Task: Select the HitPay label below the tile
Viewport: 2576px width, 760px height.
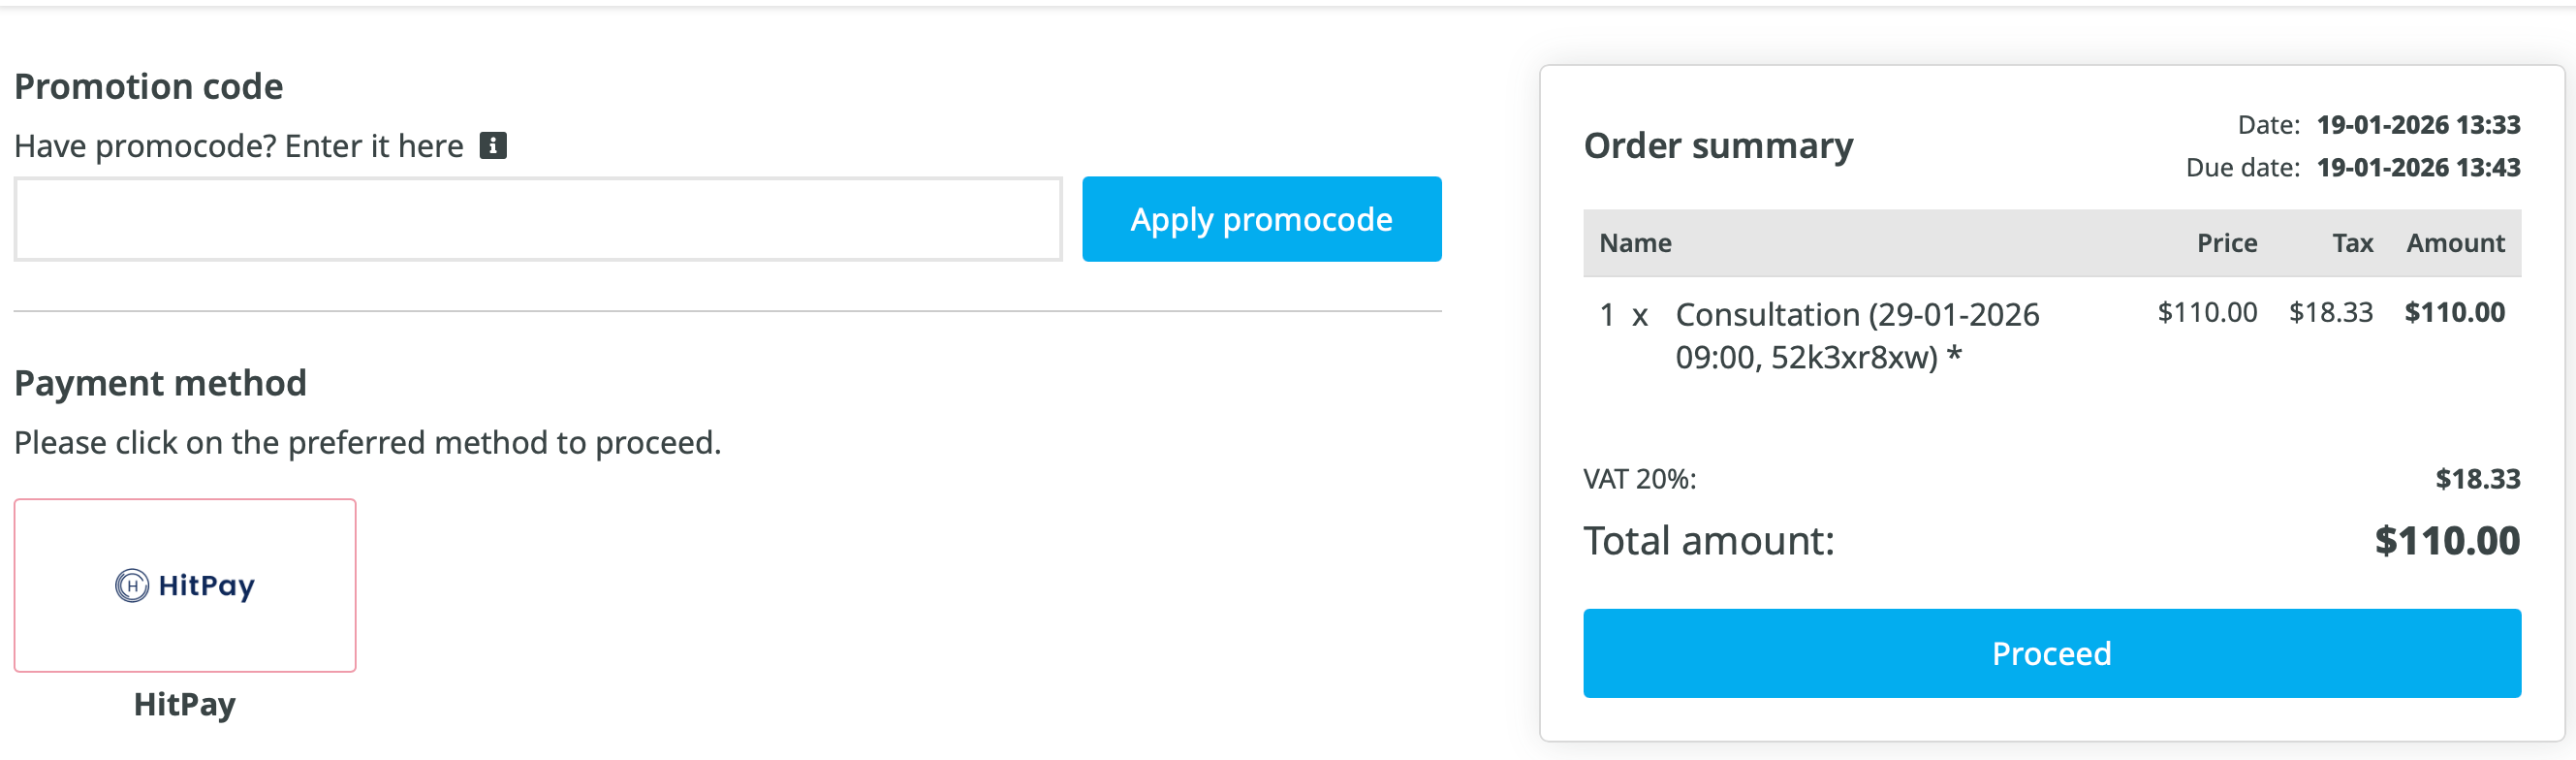Action: pos(185,705)
